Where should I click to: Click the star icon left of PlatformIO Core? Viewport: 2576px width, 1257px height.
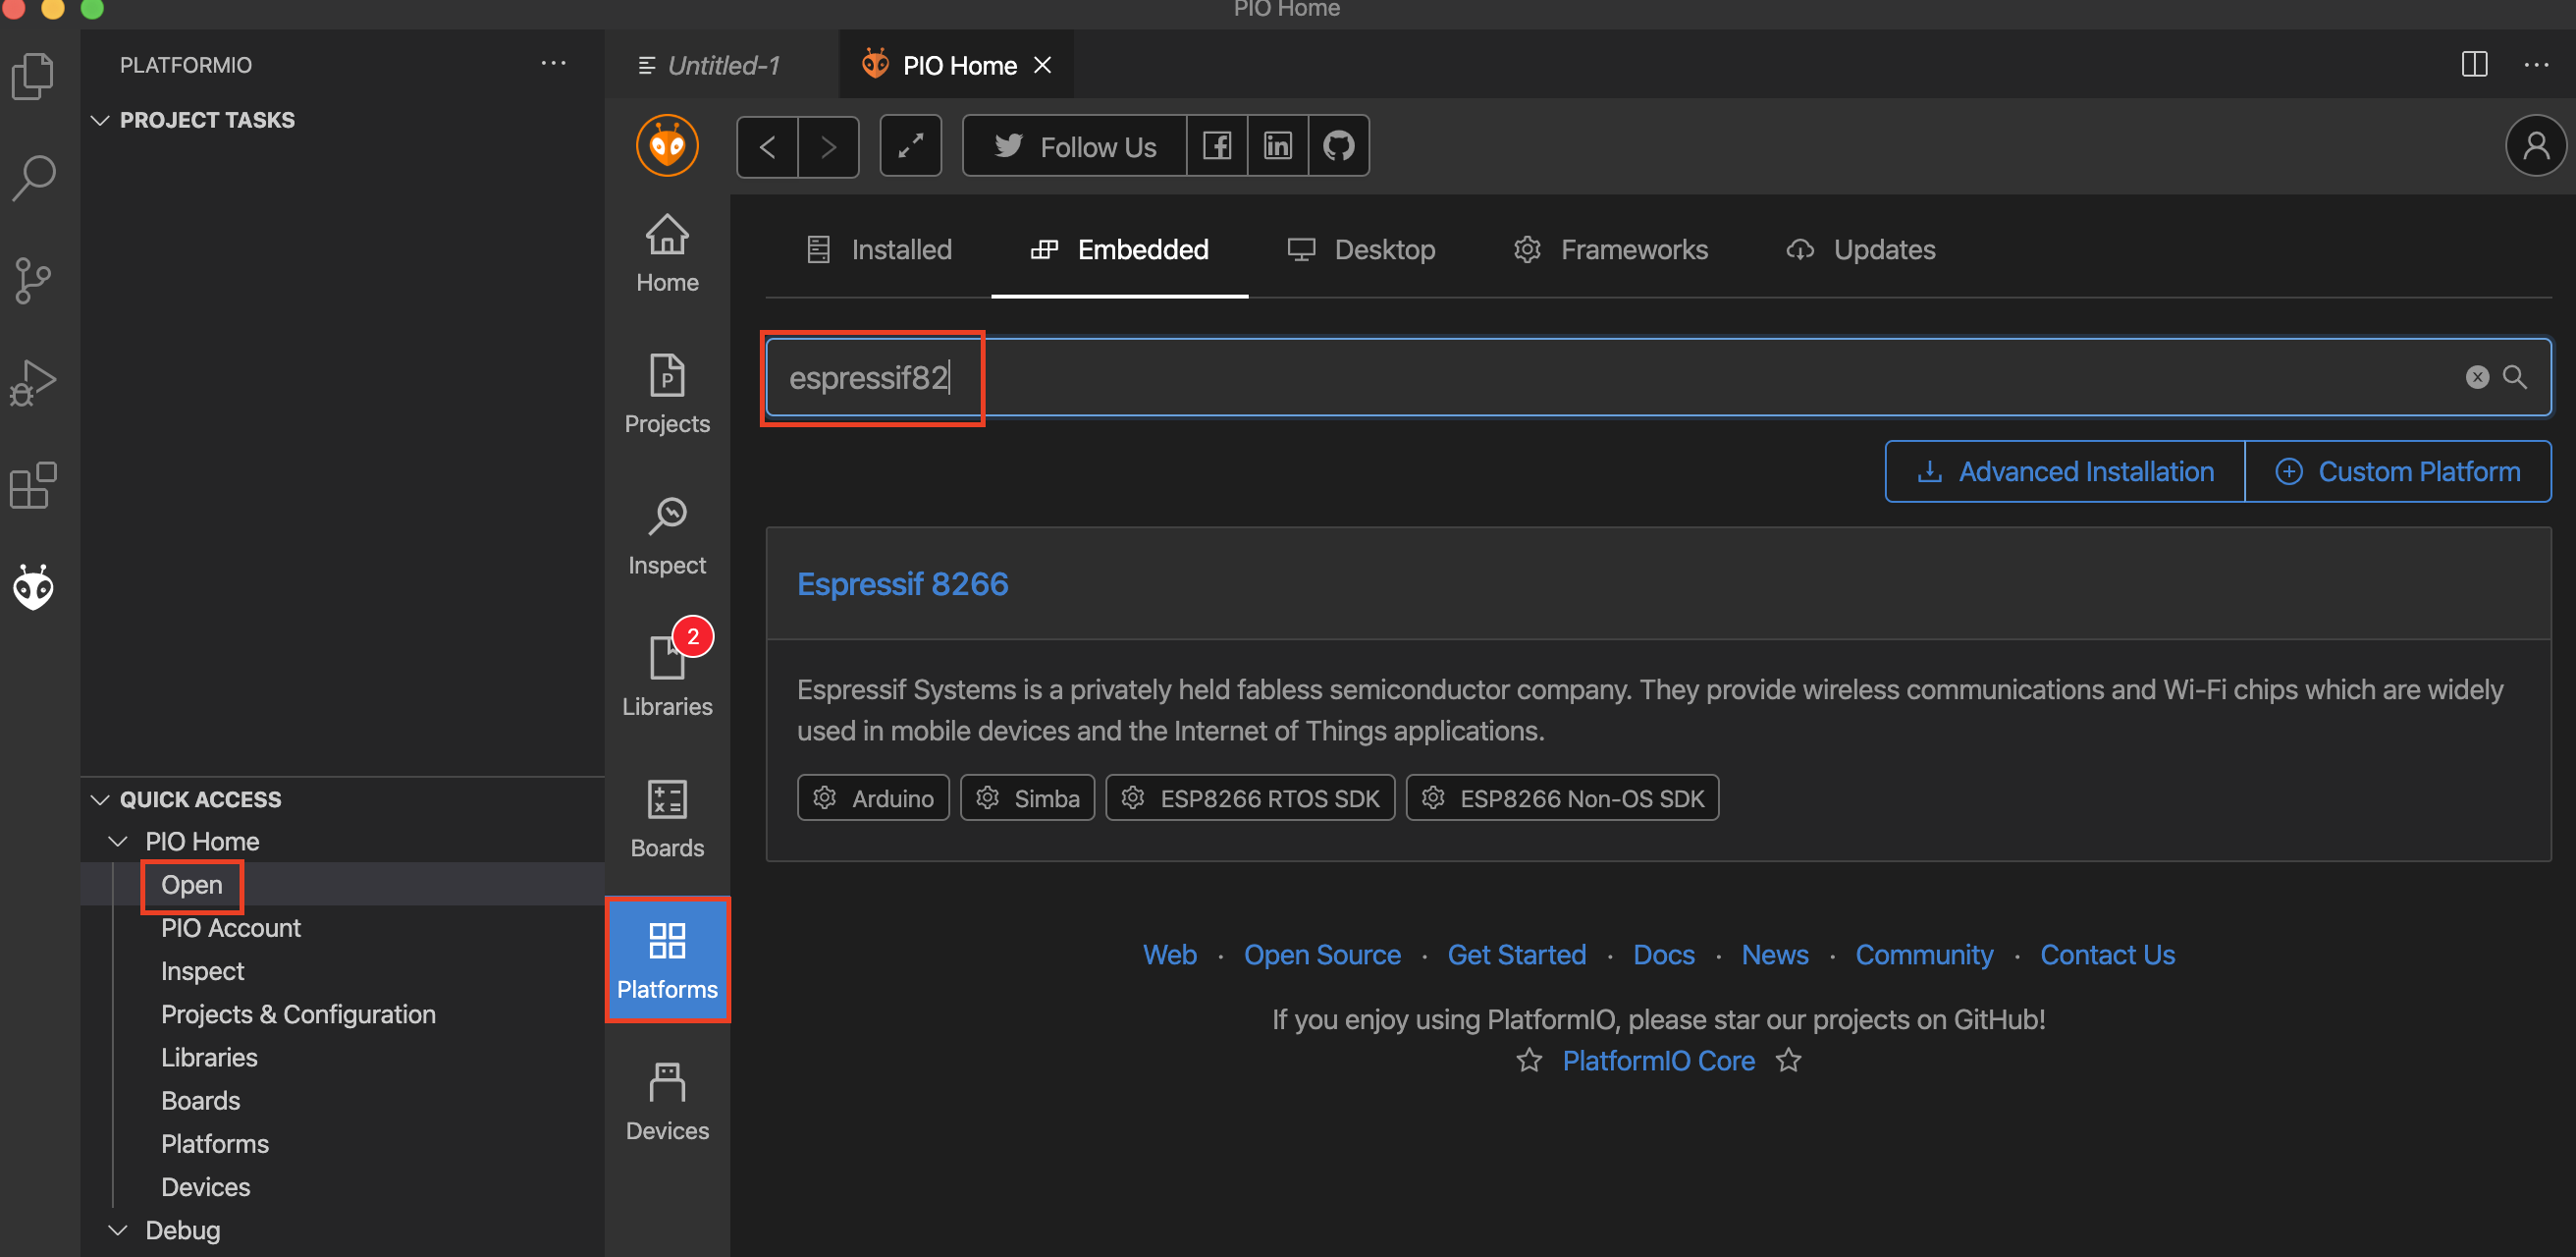pos(1529,1060)
